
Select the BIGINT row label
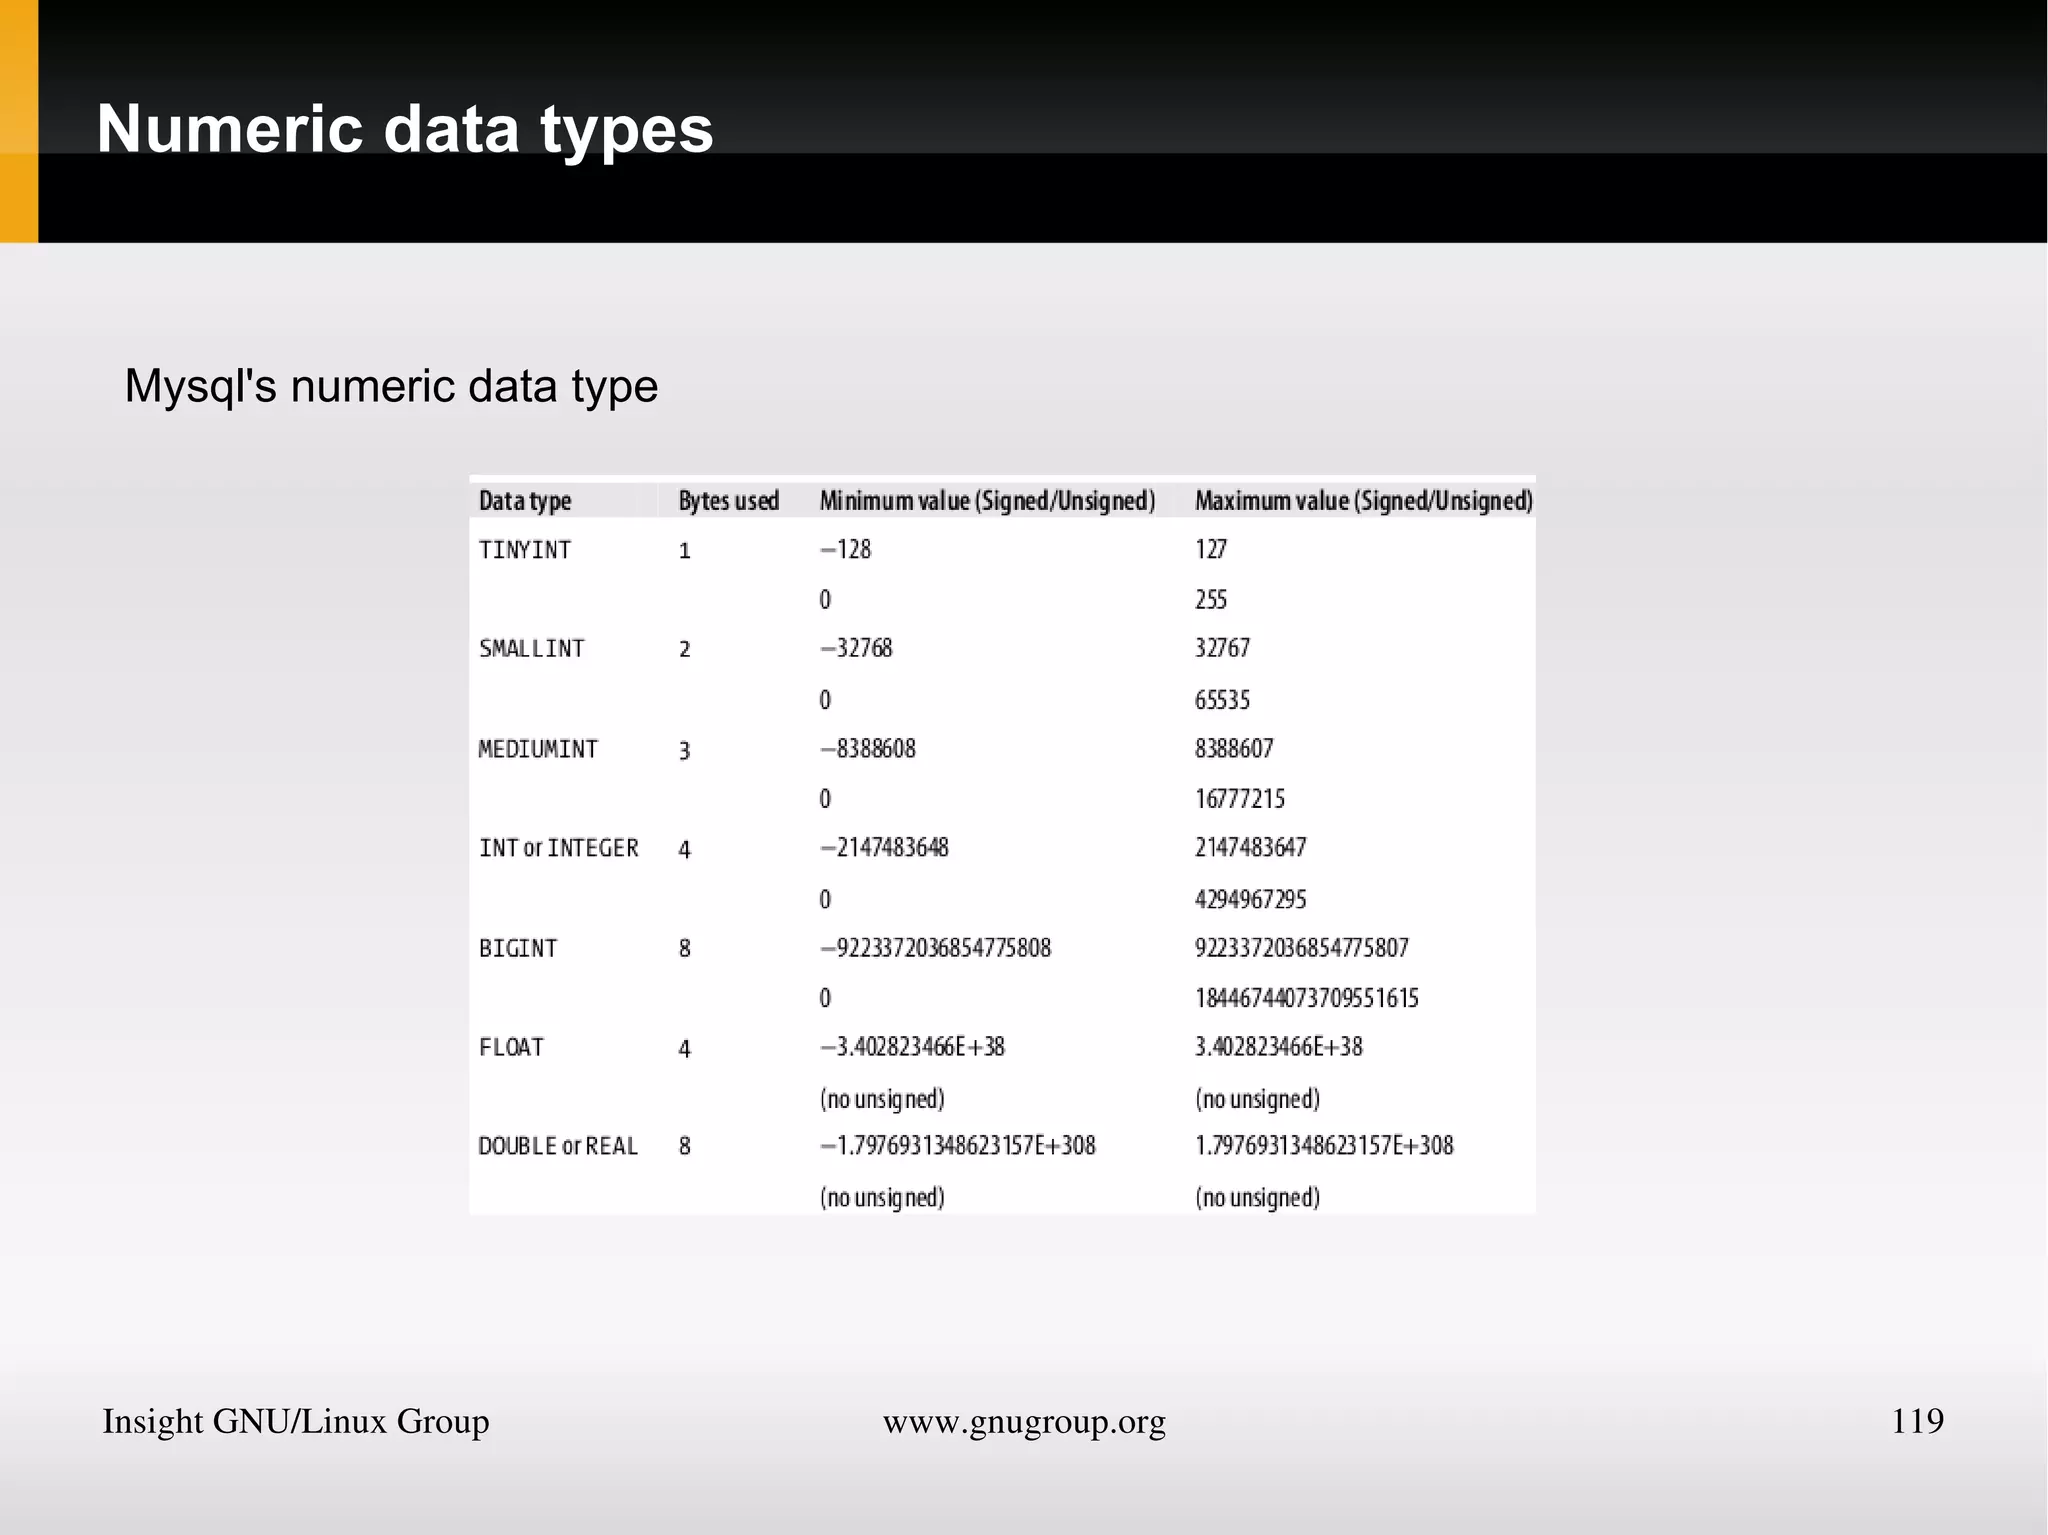pos(518,948)
